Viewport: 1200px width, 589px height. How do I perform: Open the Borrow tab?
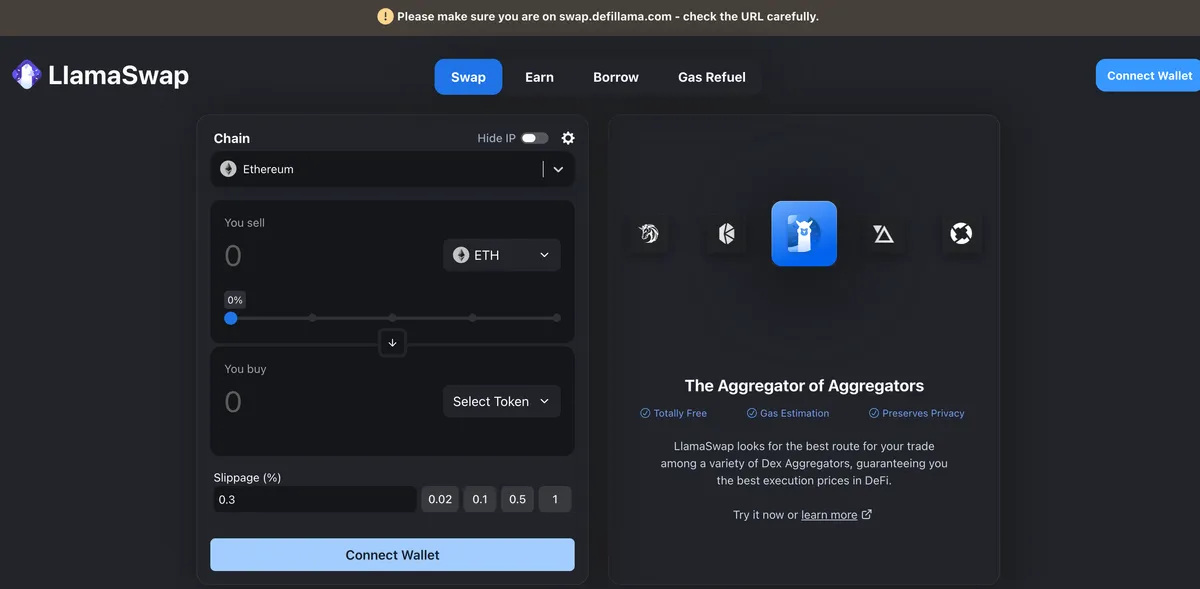tap(616, 77)
